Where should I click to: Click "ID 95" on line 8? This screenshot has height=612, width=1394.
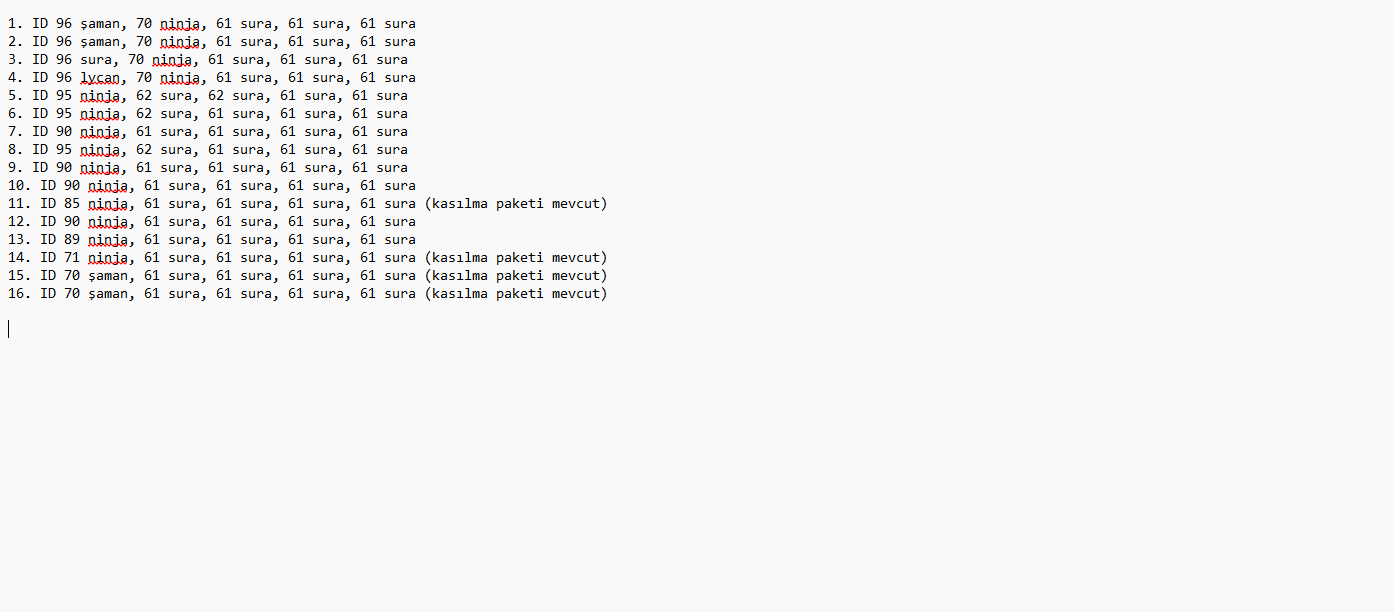tap(52, 150)
